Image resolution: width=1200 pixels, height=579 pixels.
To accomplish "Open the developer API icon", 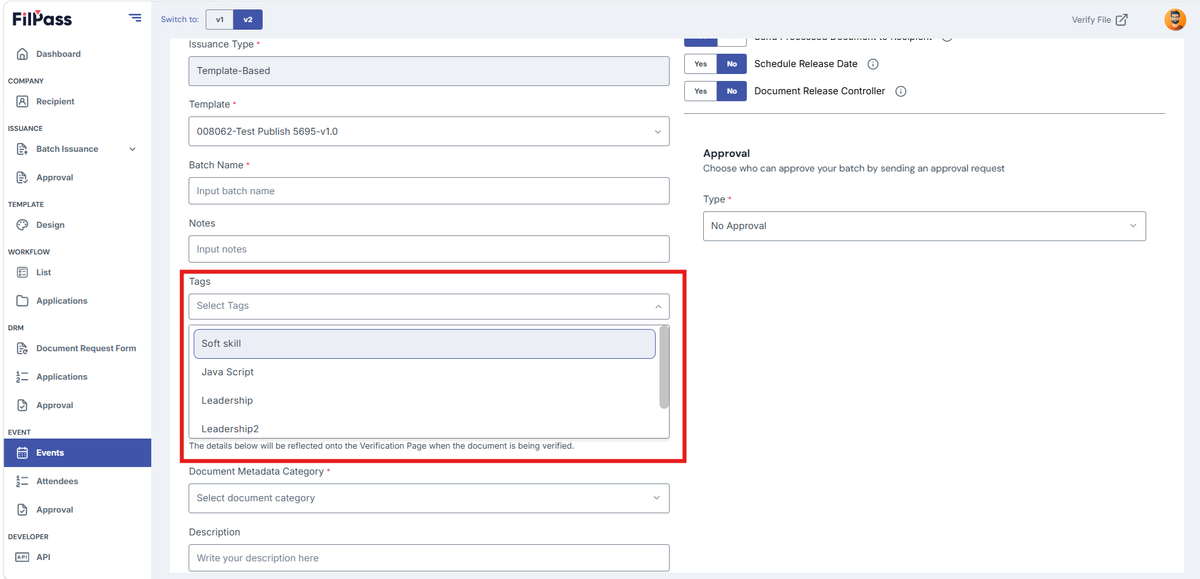I will tap(23, 557).
